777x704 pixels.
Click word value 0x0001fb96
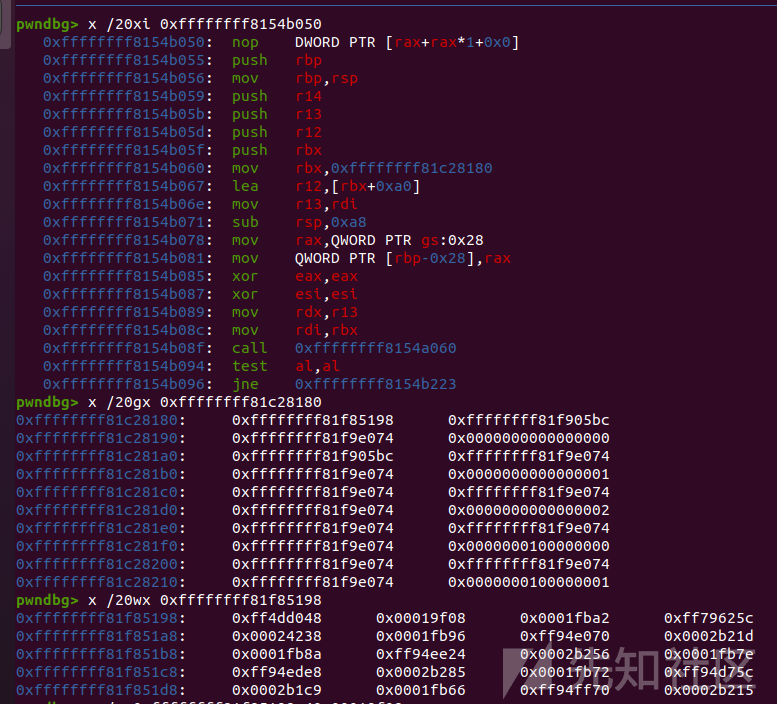click(x=421, y=636)
